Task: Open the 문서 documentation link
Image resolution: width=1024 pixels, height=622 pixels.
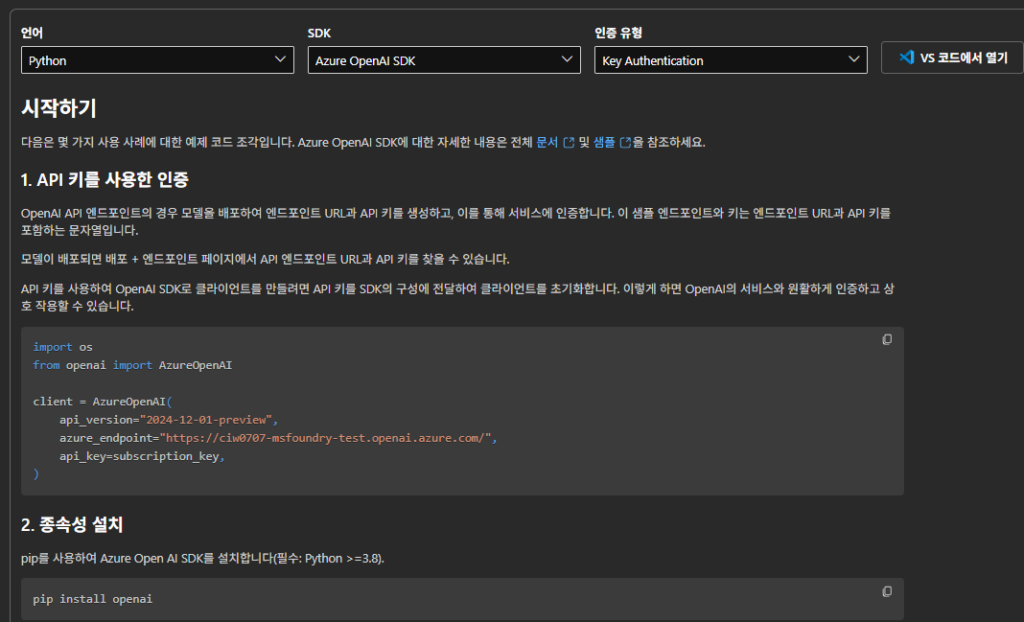Action: [548, 142]
